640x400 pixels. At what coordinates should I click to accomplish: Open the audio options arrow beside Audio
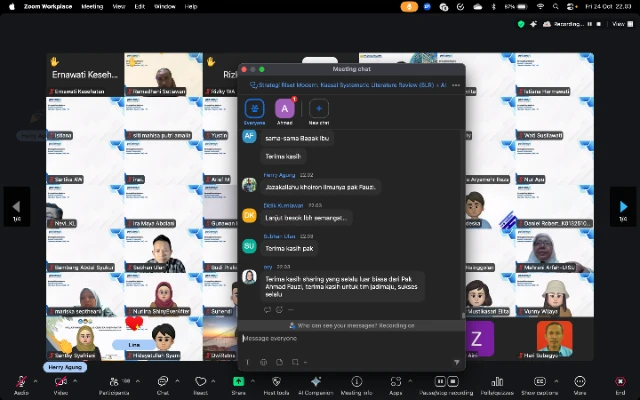[36, 381]
